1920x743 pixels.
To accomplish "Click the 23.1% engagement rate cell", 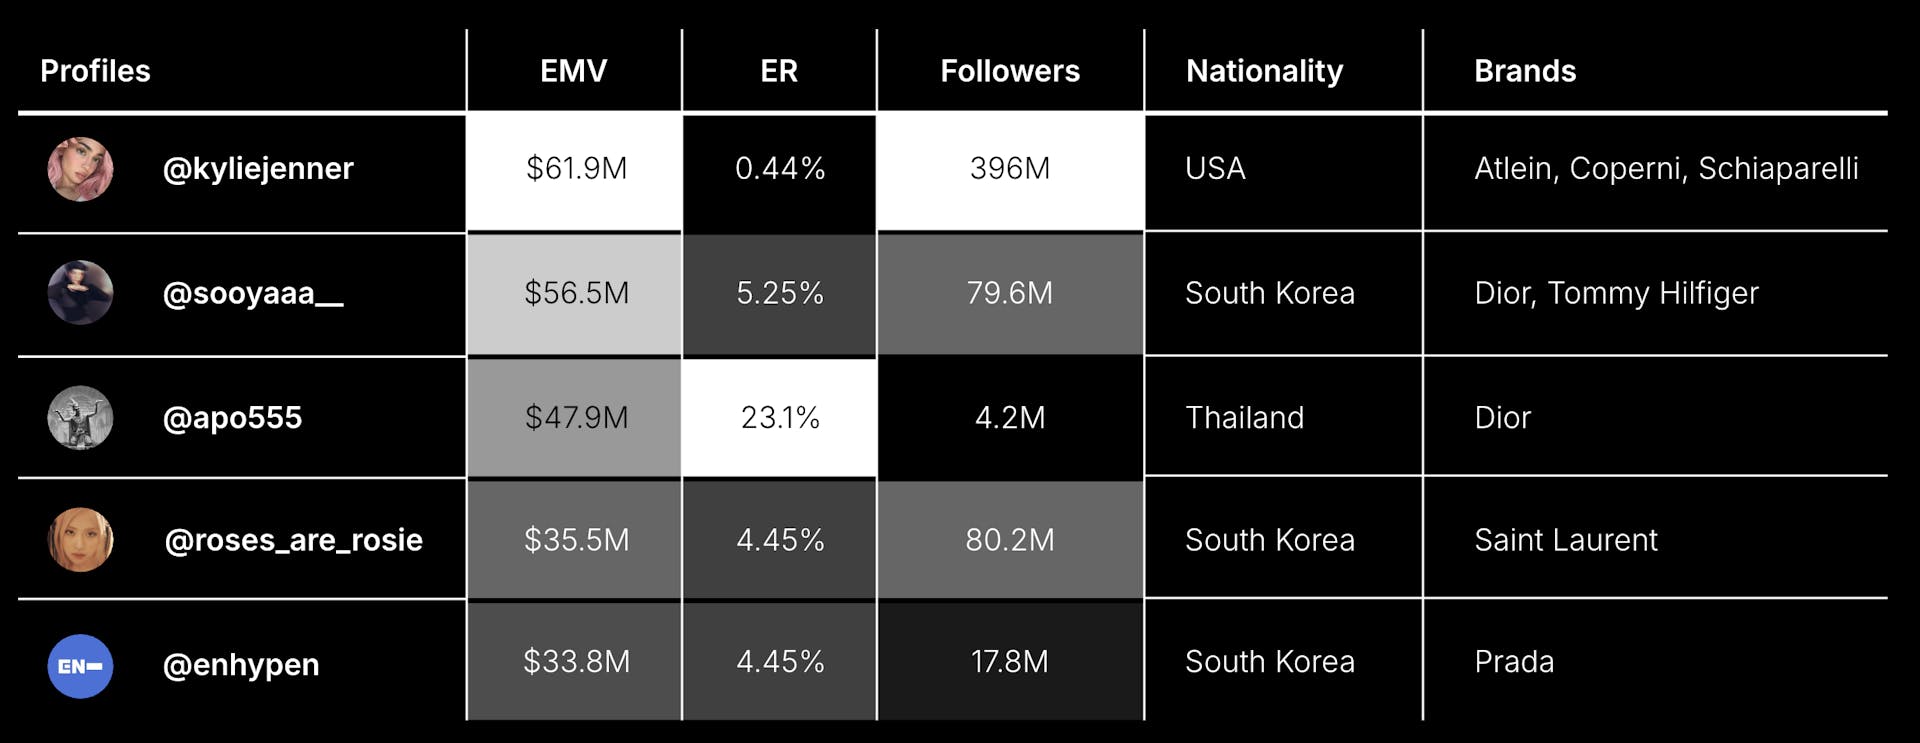I will tap(780, 417).
